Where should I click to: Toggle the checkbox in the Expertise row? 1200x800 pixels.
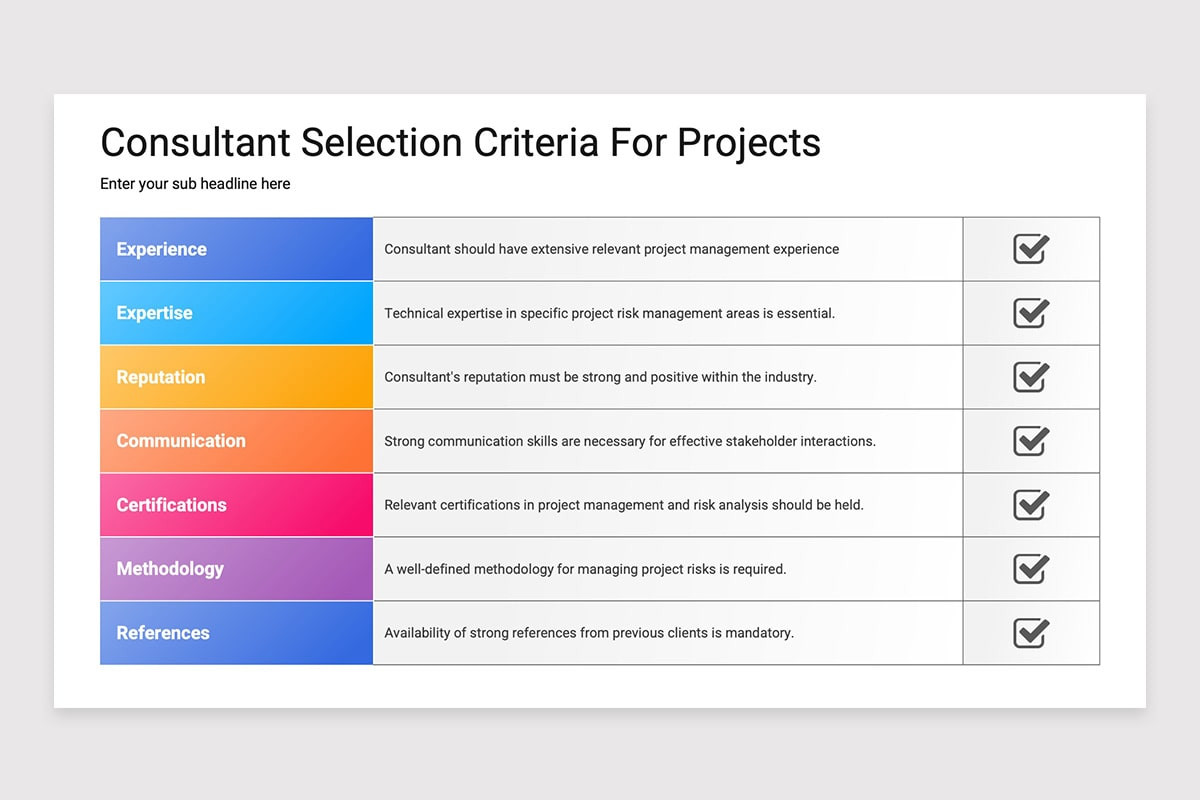(1031, 313)
